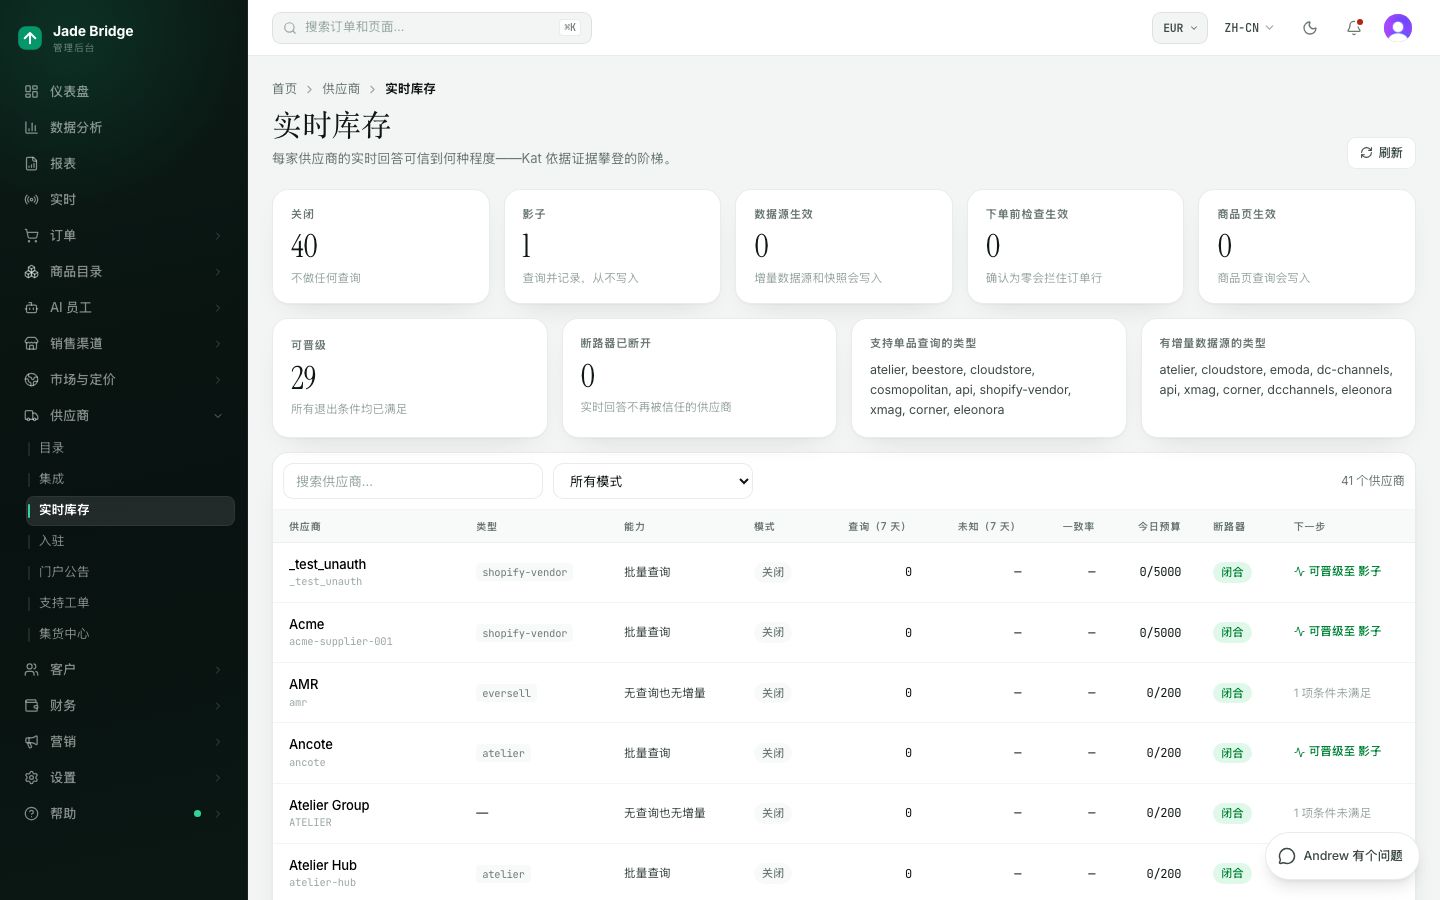The image size is (1440, 900).
Task: Click the 搜索供应商 search field
Action: point(413,481)
